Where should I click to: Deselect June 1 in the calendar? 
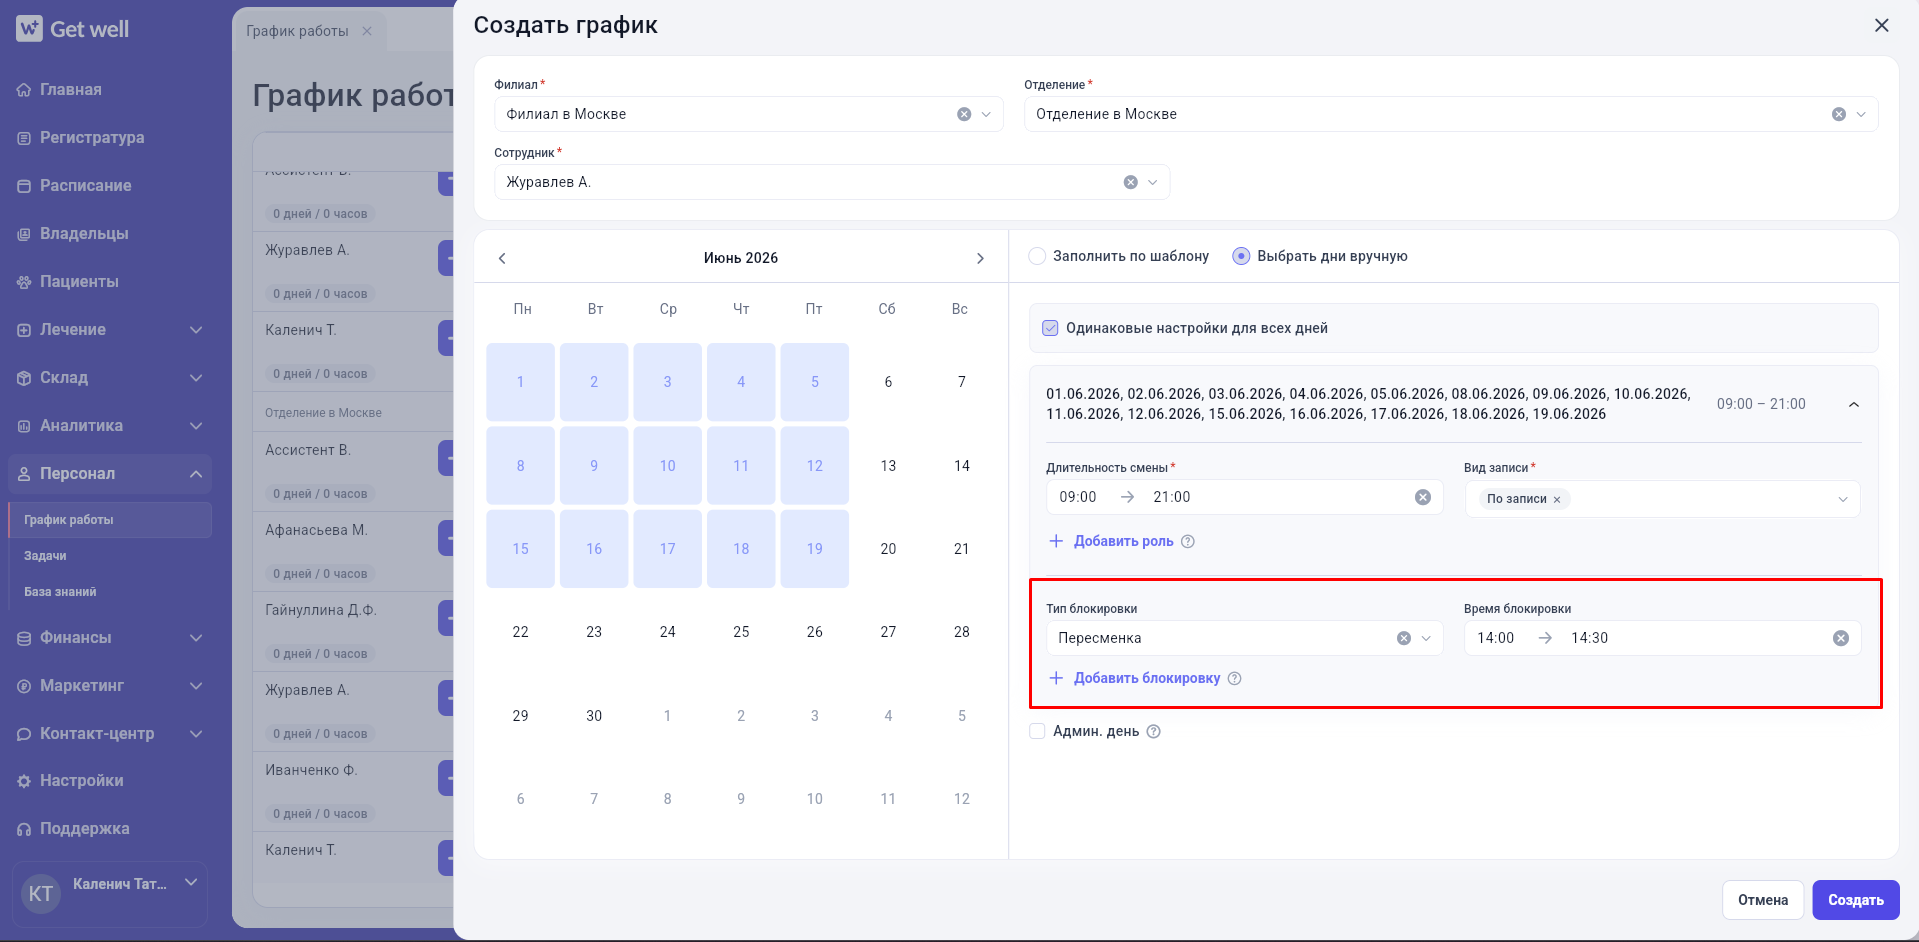tap(520, 382)
